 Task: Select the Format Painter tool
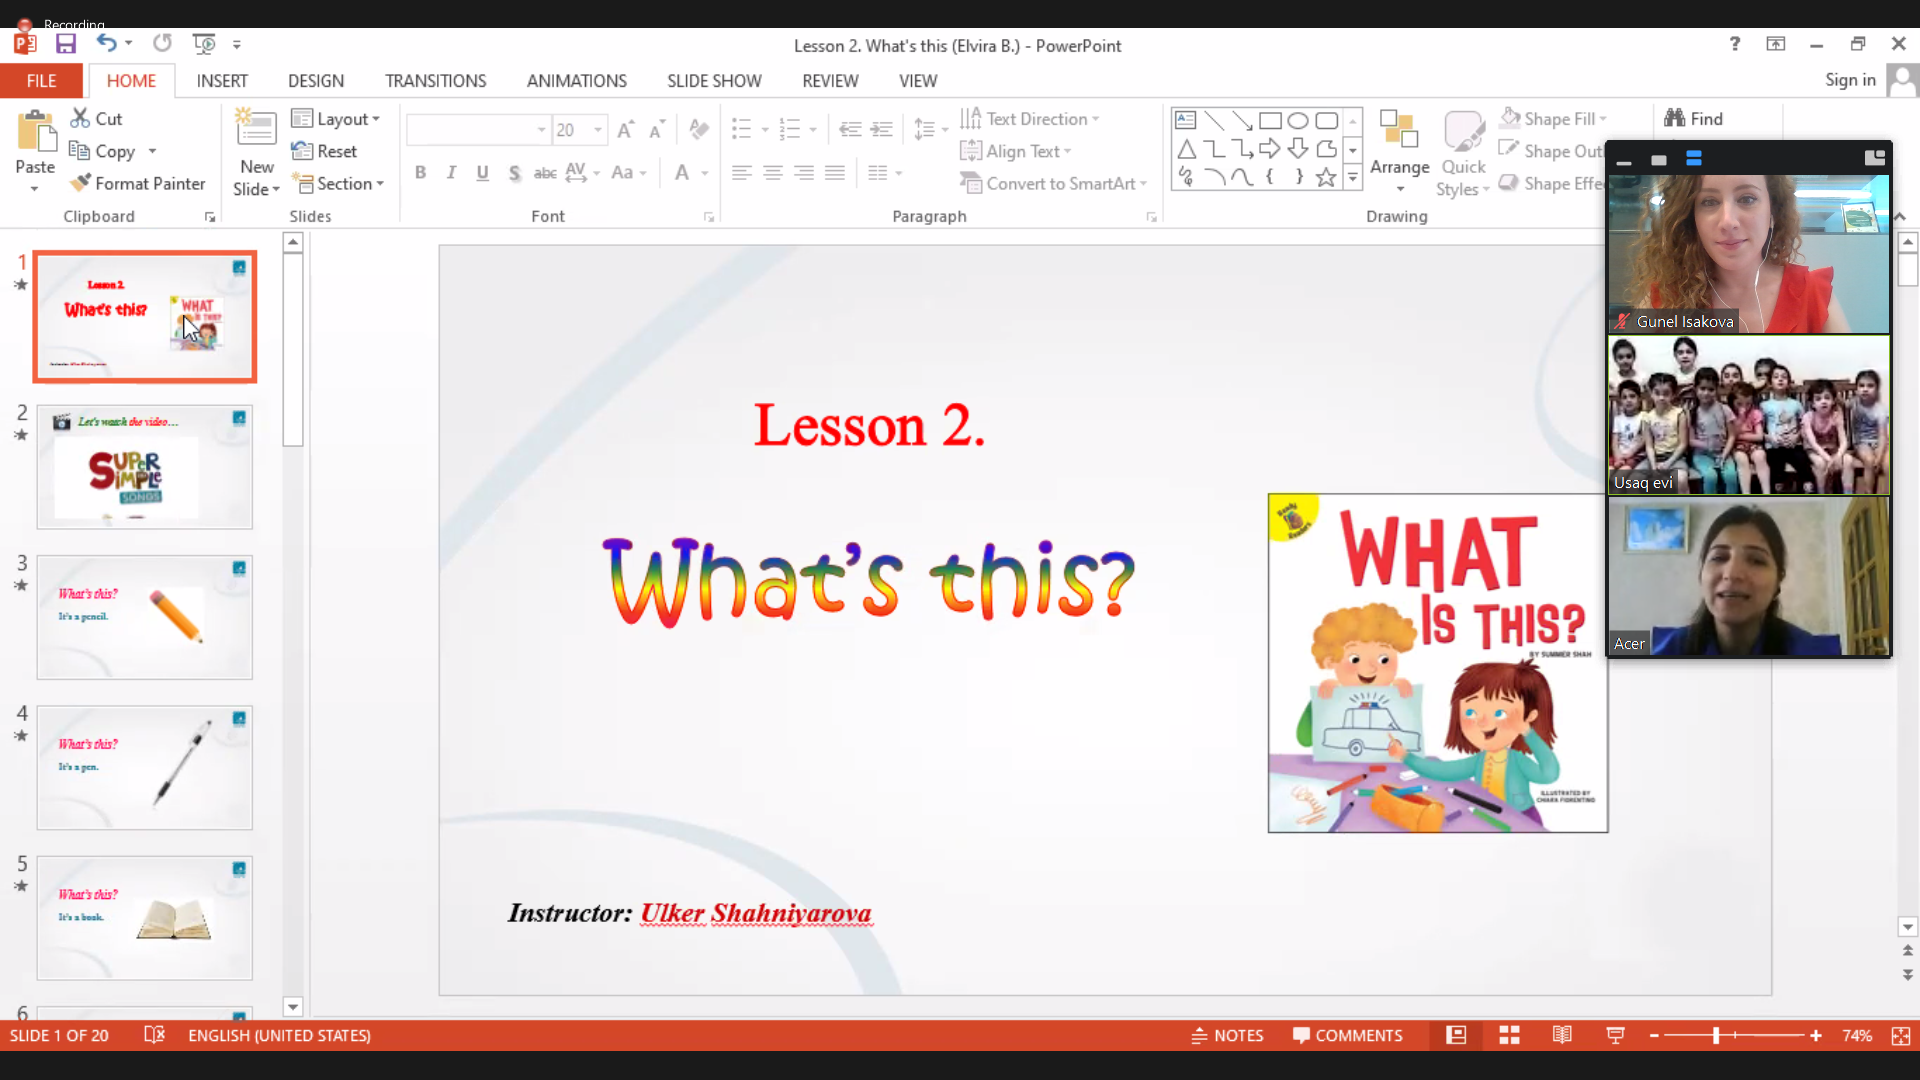[x=138, y=184]
